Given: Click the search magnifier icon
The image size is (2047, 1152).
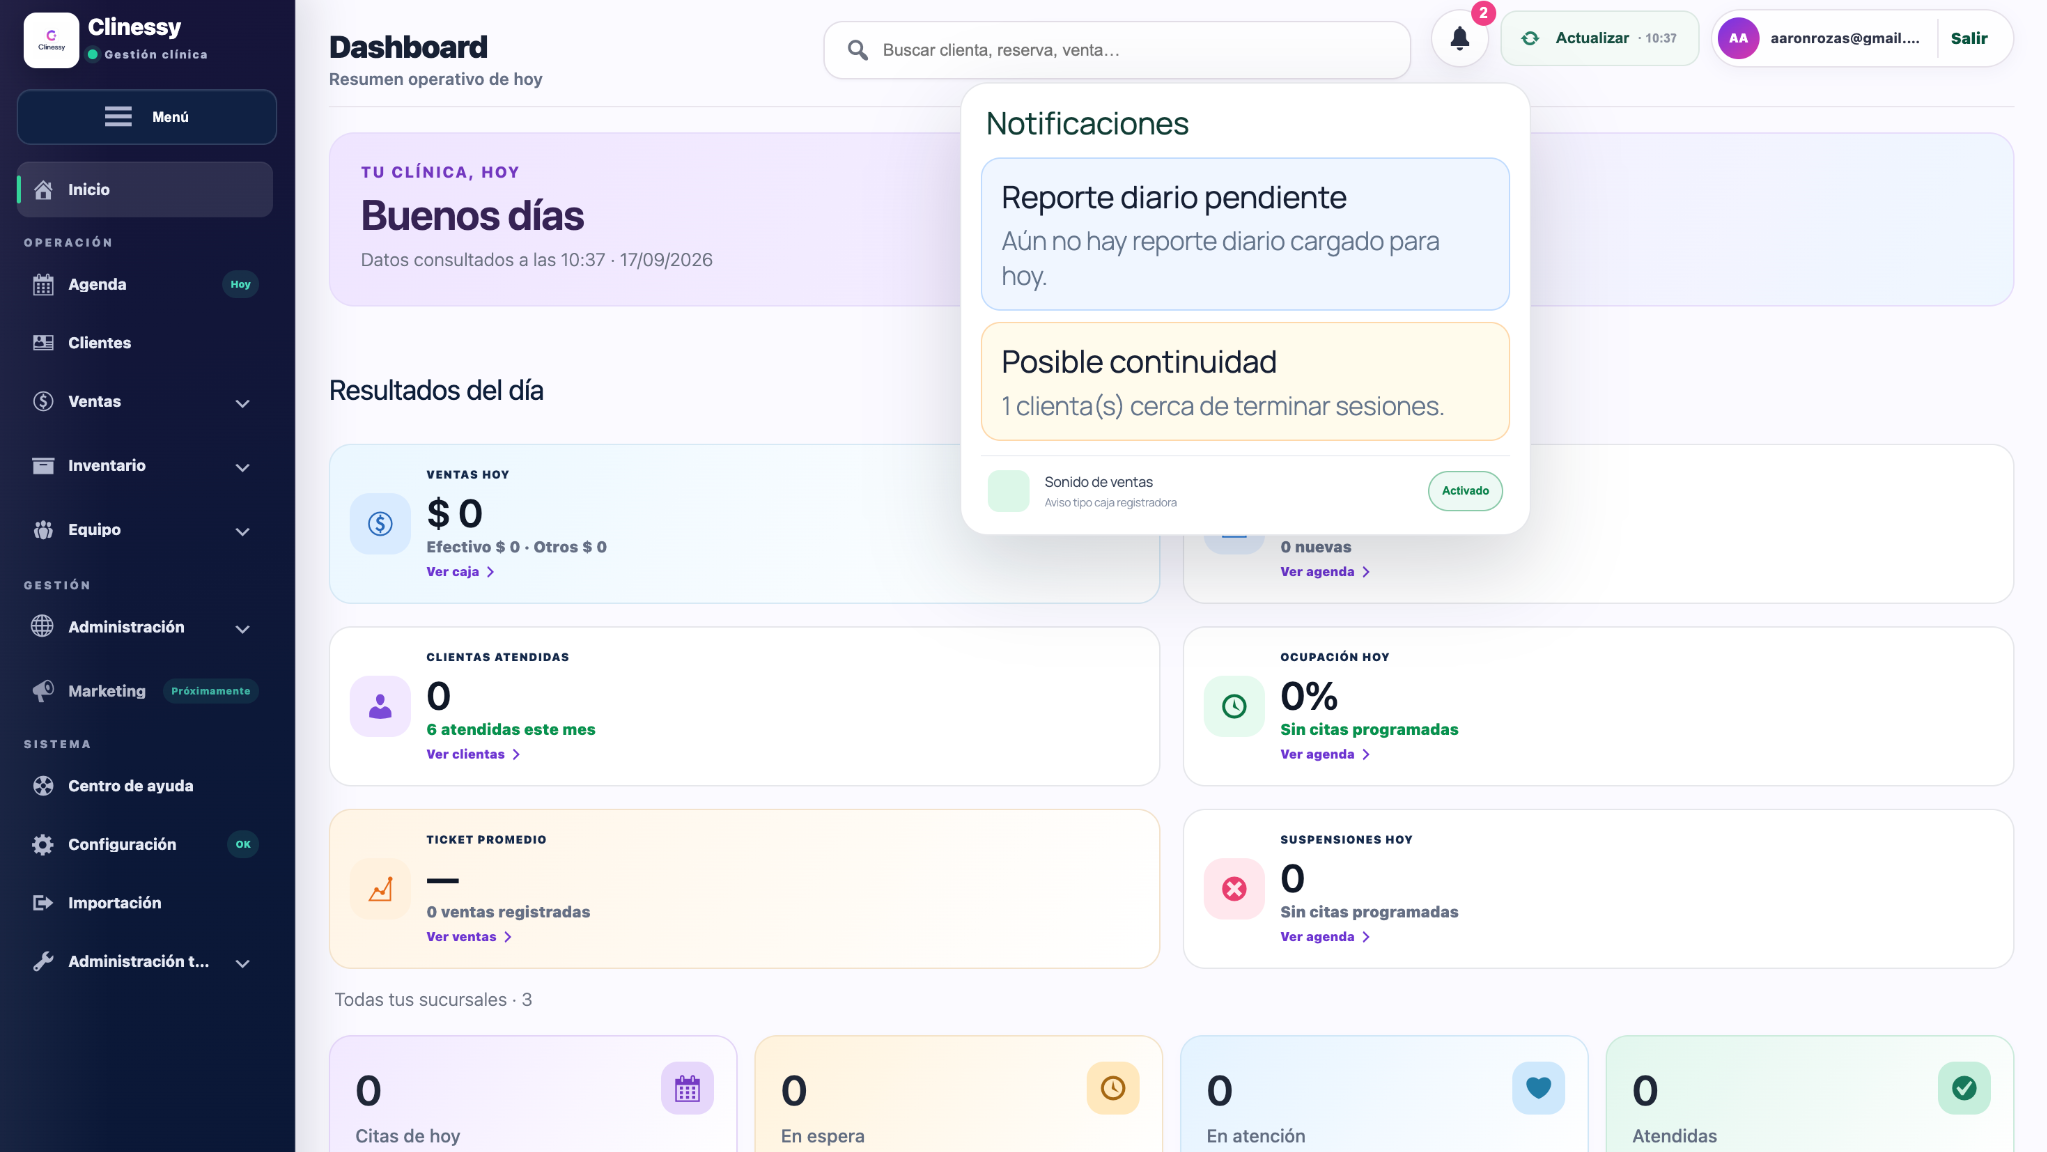Looking at the screenshot, I should 857,50.
